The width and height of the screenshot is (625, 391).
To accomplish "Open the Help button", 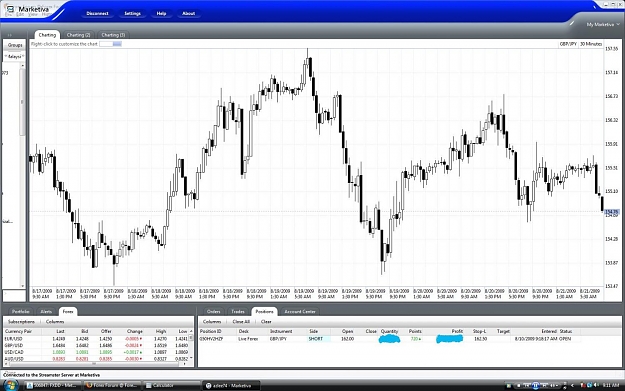I will (x=161, y=14).
